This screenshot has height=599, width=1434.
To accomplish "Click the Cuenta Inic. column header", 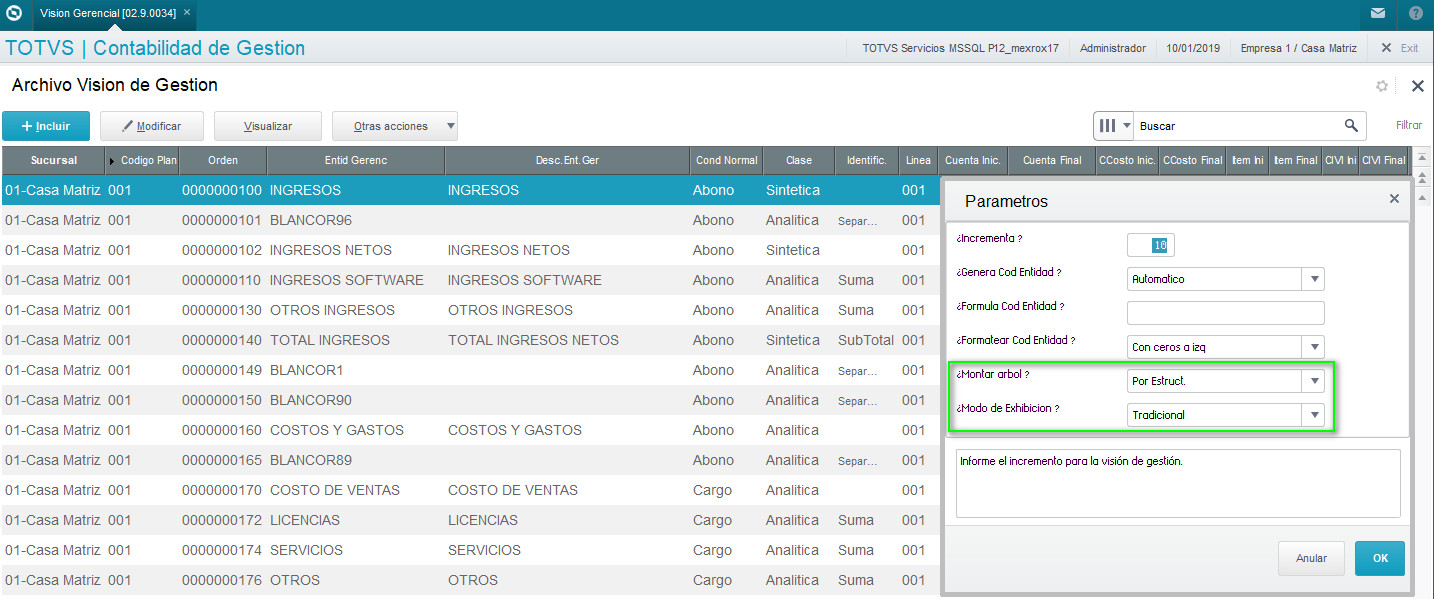I will click(972, 160).
